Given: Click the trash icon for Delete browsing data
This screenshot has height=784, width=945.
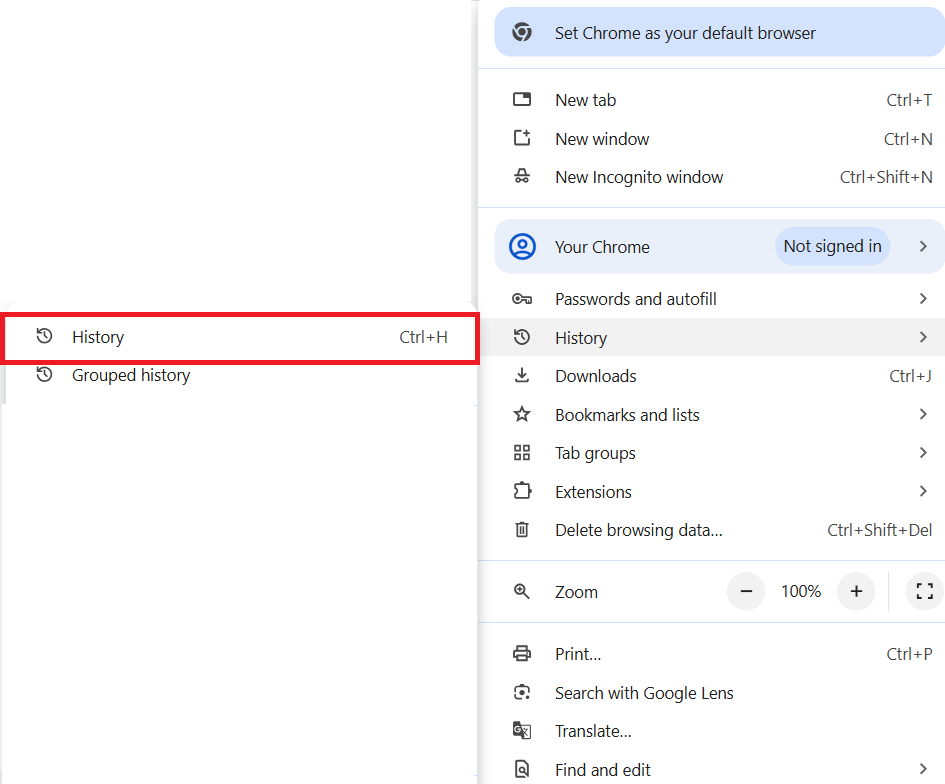Looking at the screenshot, I should click(522, 530).
